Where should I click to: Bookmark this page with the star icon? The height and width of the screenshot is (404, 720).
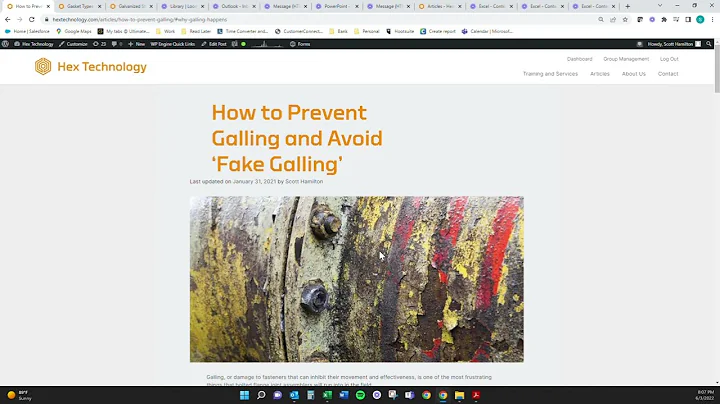click(625, 20)
